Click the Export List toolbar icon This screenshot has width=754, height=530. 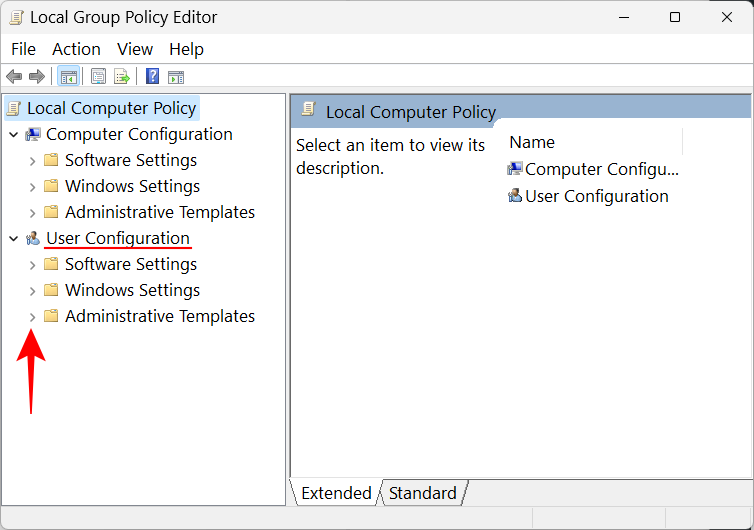point(122,76)
